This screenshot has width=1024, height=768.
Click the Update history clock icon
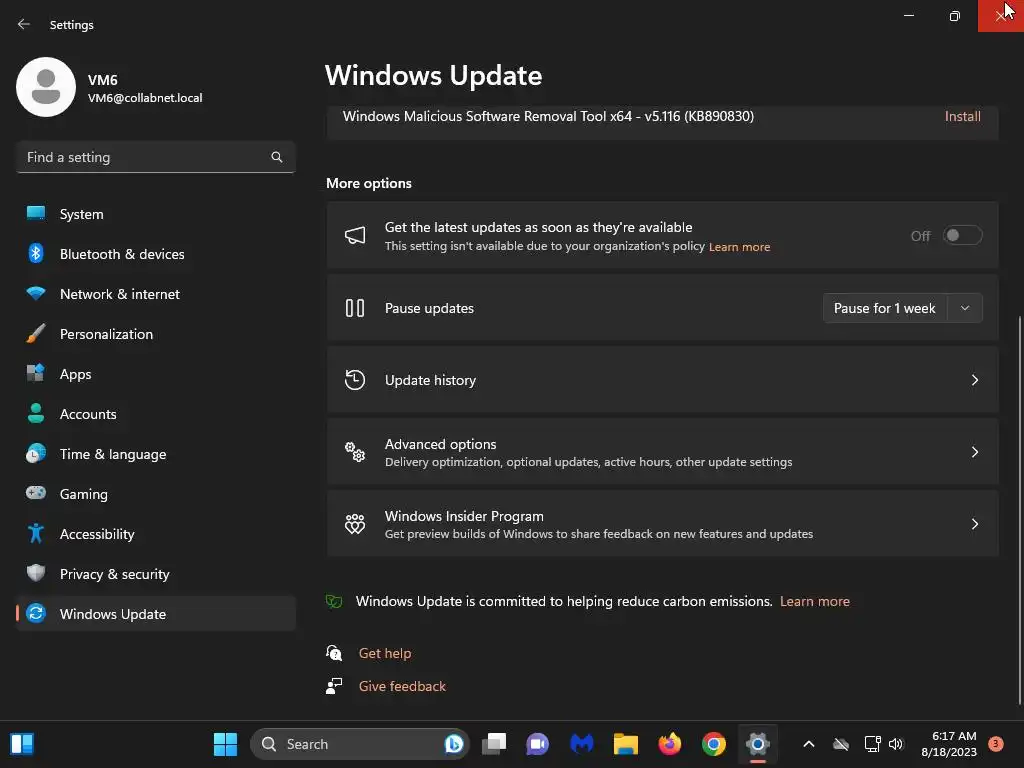coord(355,380)
